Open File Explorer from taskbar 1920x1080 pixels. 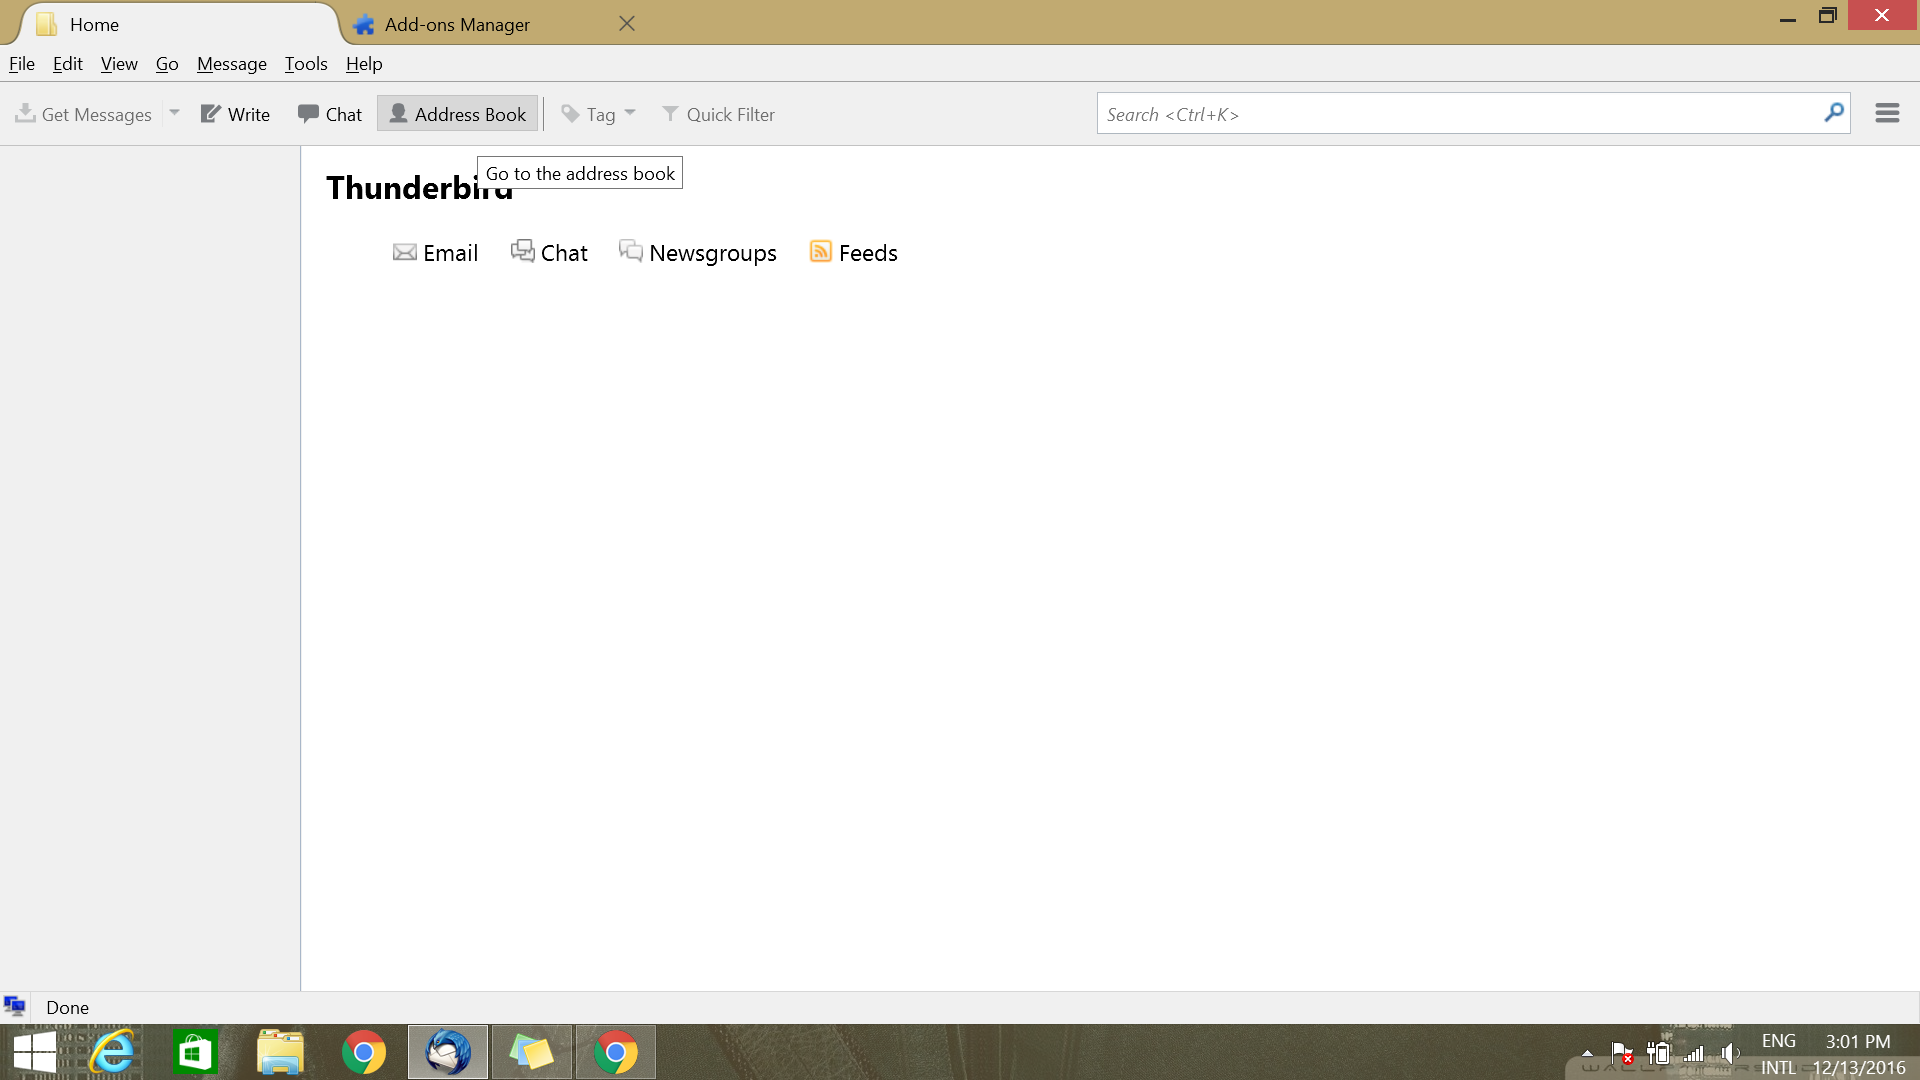coord(280,1052)
